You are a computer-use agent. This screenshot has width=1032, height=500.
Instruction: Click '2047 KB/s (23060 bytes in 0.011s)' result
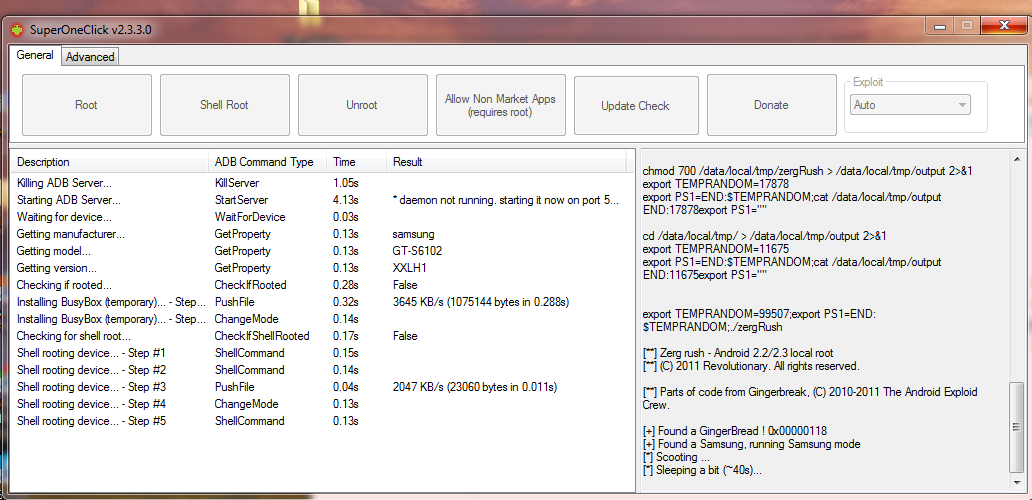(x=475, y=387)
